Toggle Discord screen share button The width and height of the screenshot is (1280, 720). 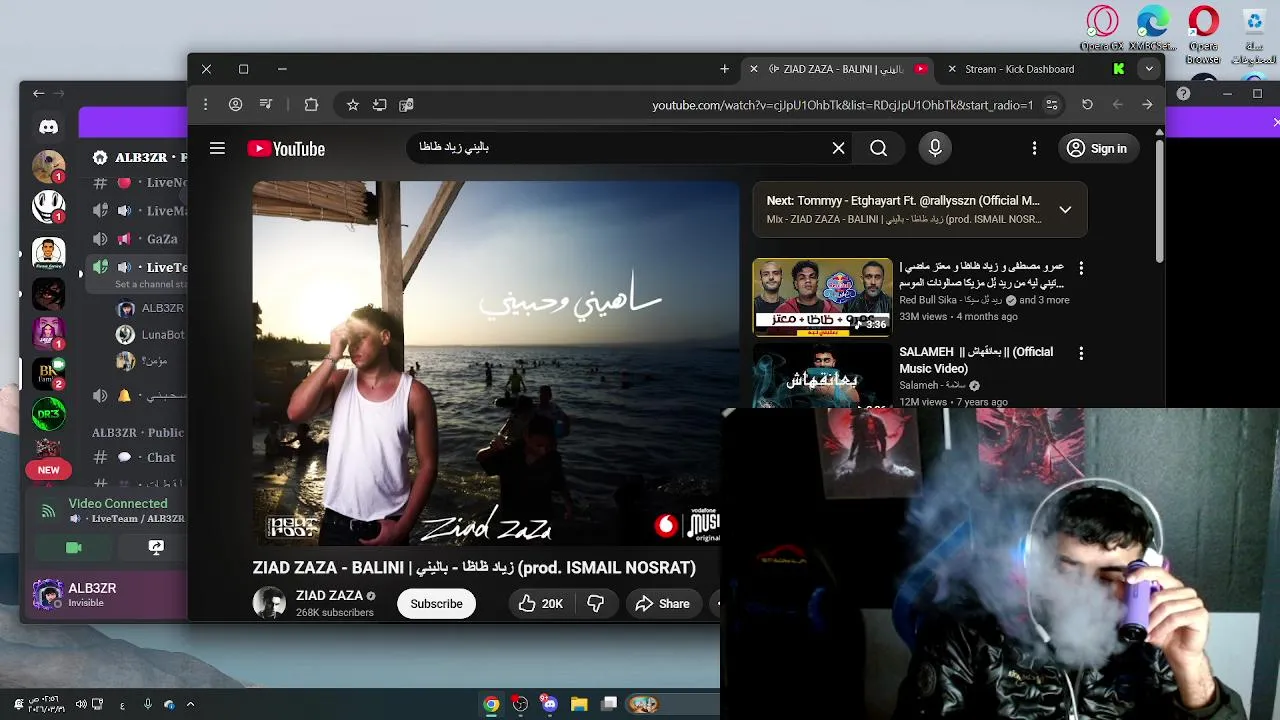point(156,547)
